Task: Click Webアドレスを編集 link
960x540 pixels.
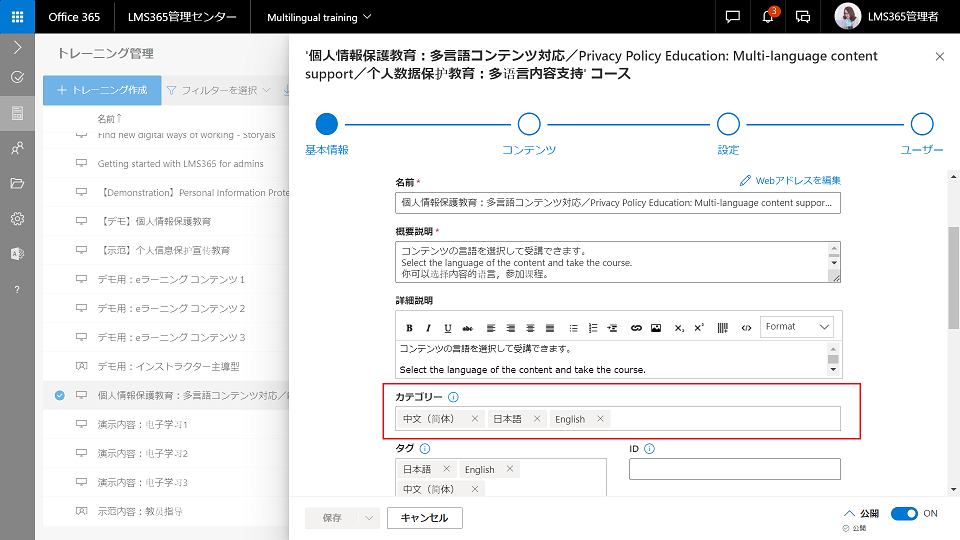Action: tap(790, 181)
